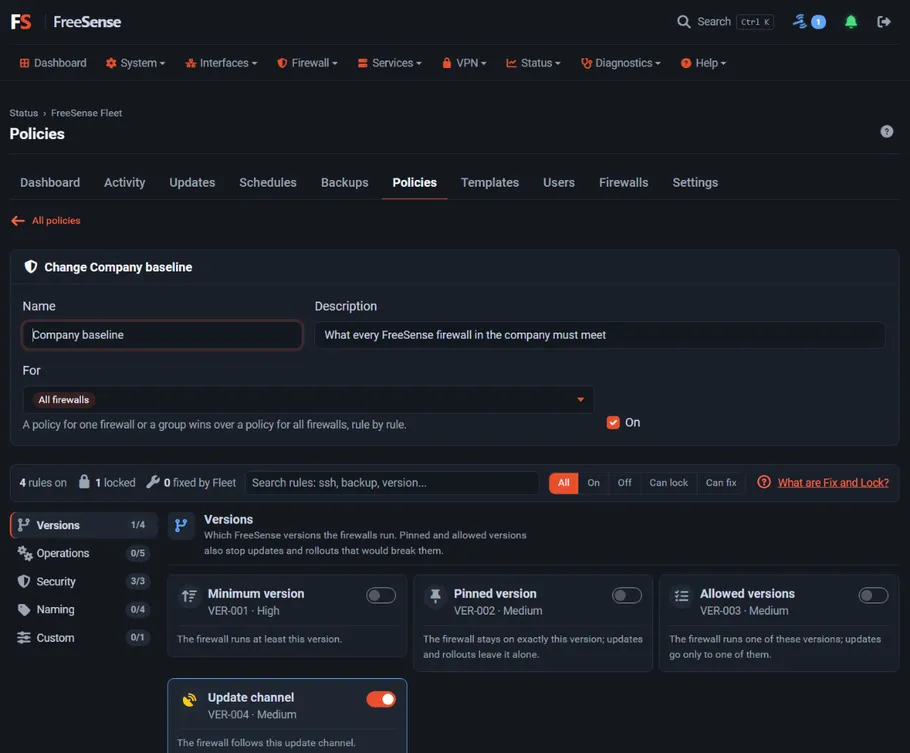Enable the Minimum version toggle

coord(381,595)
